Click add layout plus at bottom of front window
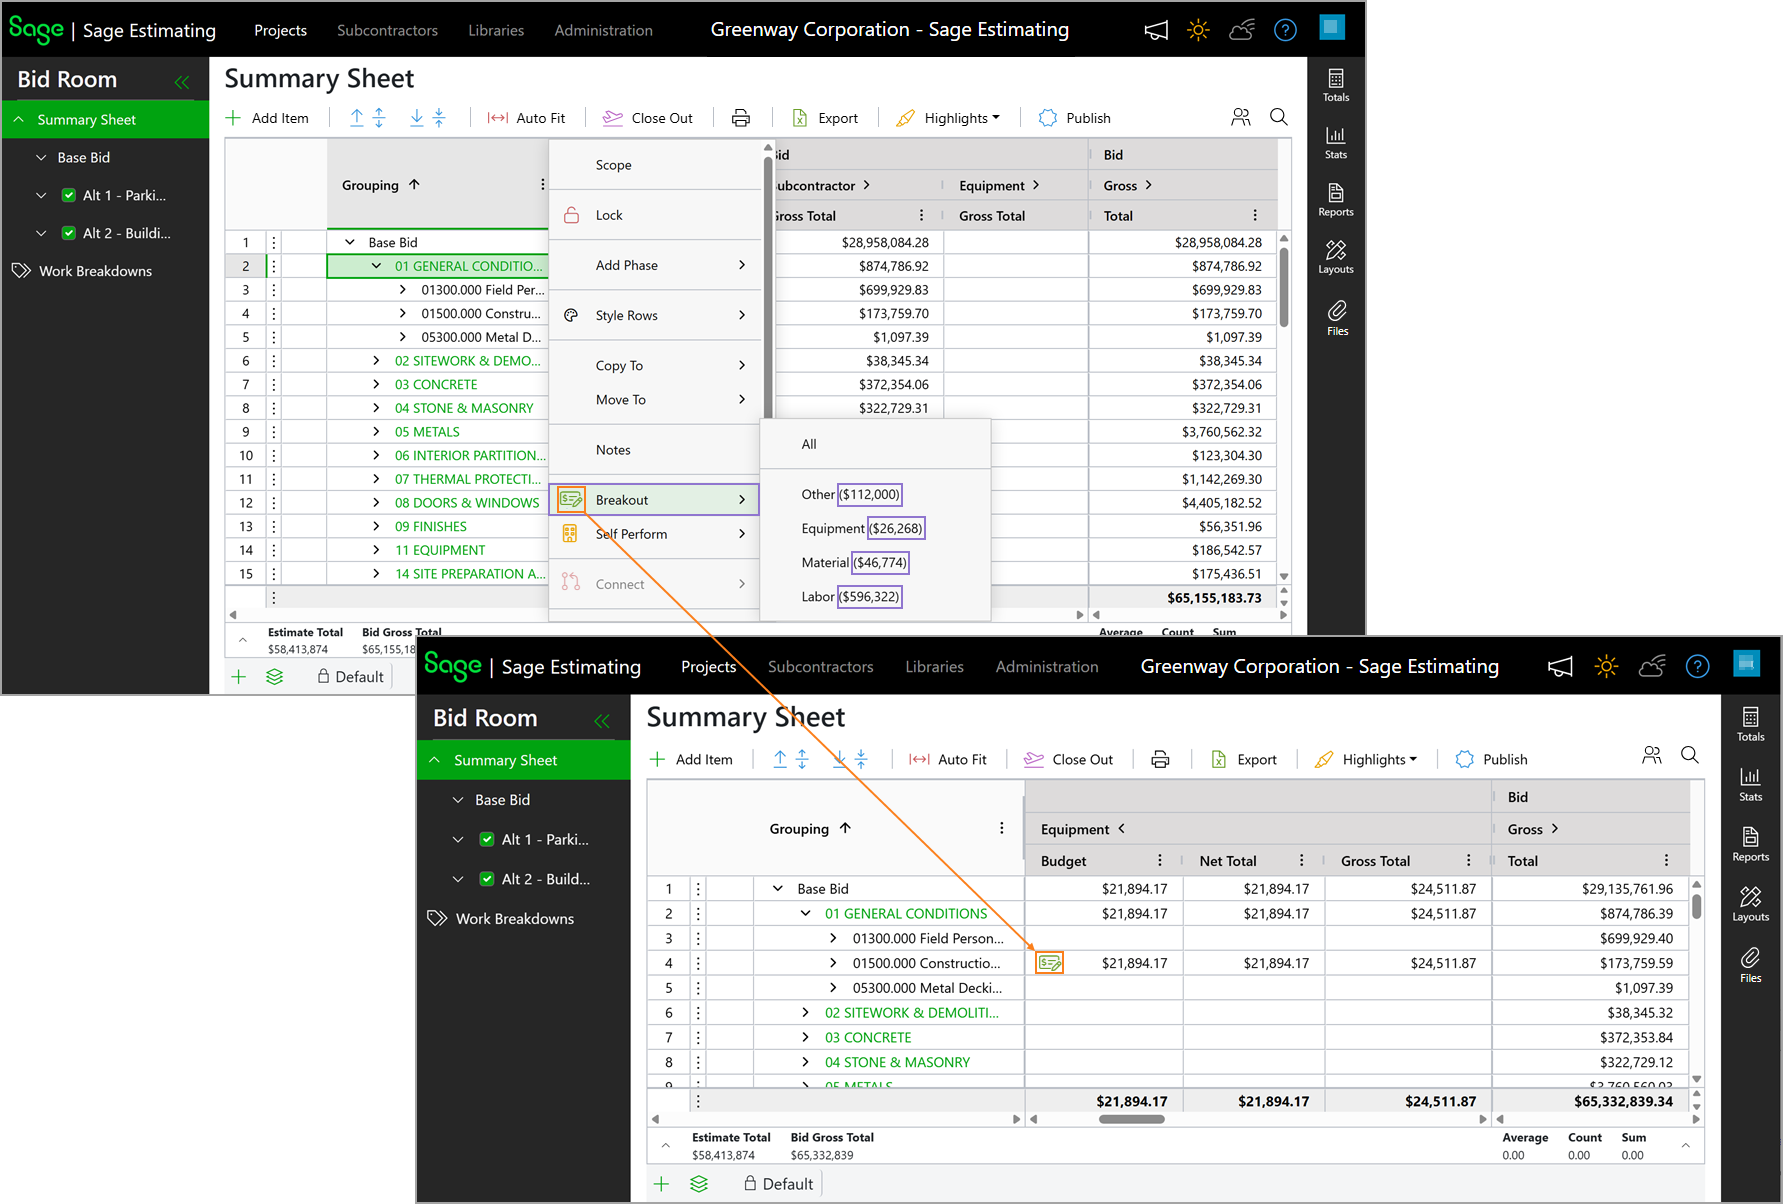Viewport: 1783px width, 1204px height. [661, 1184]
